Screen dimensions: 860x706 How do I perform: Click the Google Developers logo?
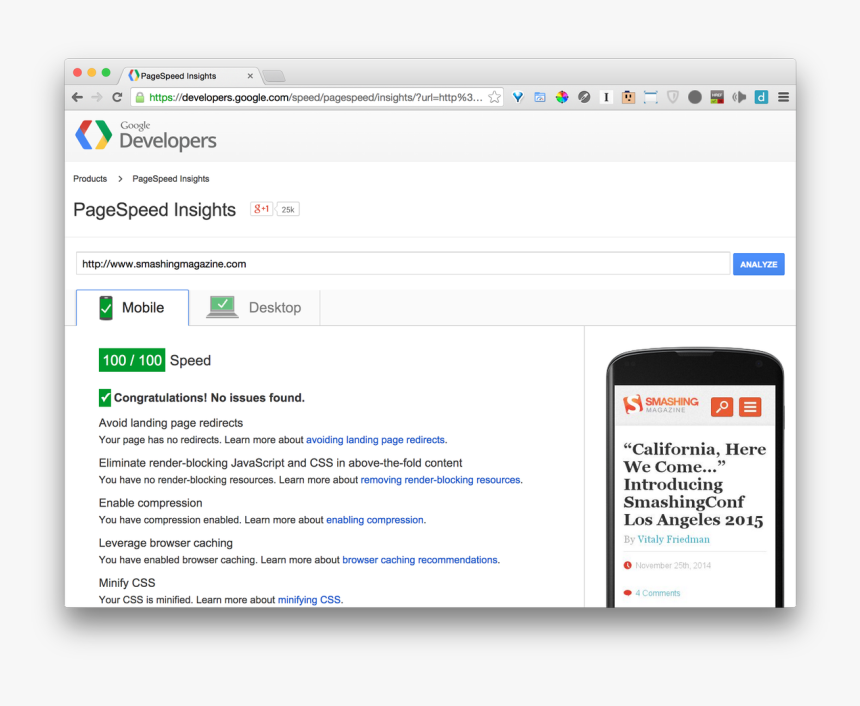146,135
